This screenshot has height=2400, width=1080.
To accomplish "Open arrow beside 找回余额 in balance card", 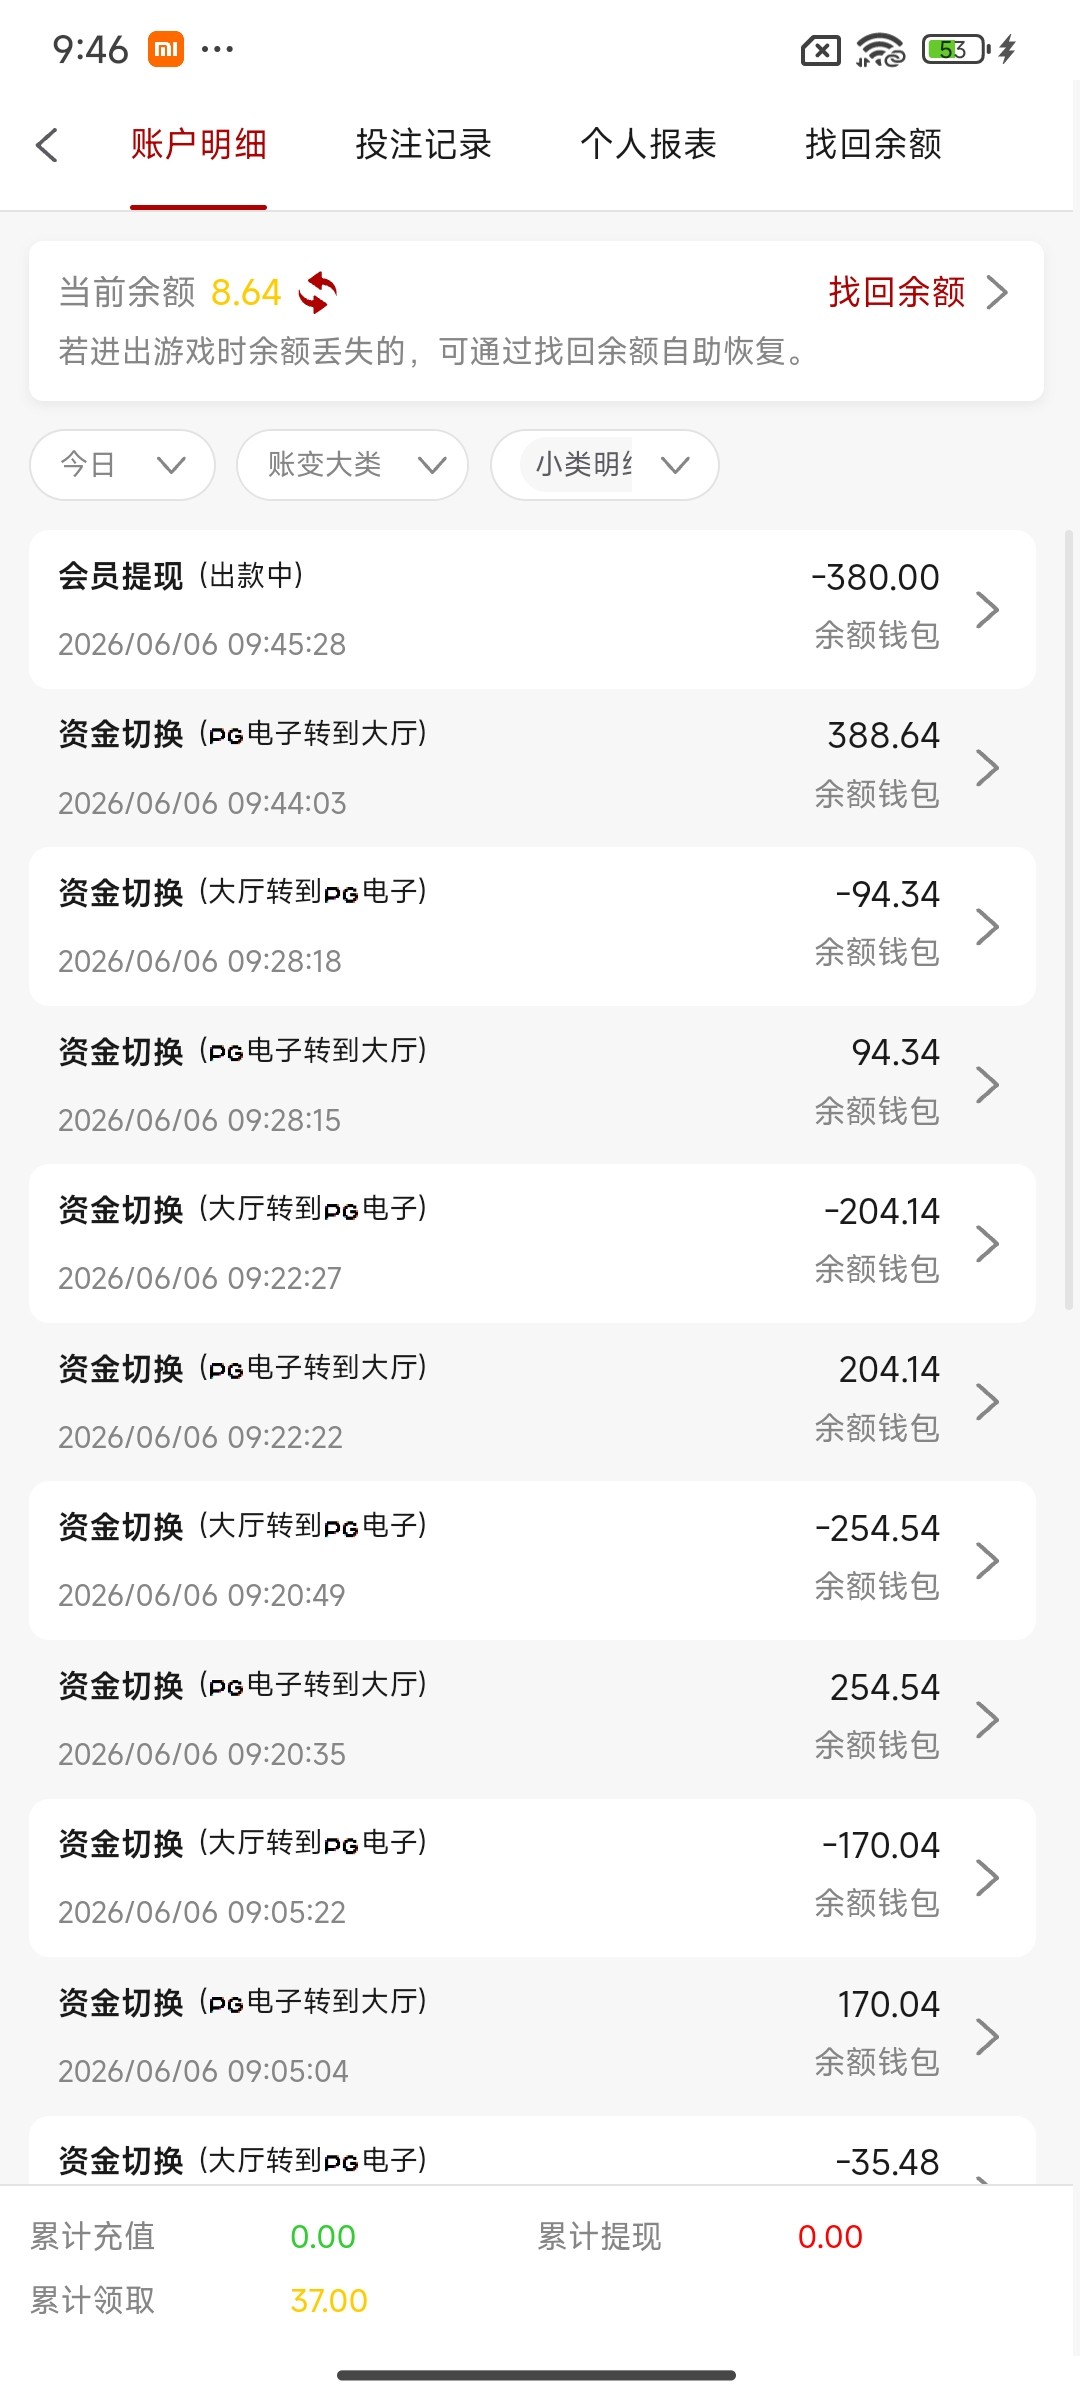I will [997, 293].
